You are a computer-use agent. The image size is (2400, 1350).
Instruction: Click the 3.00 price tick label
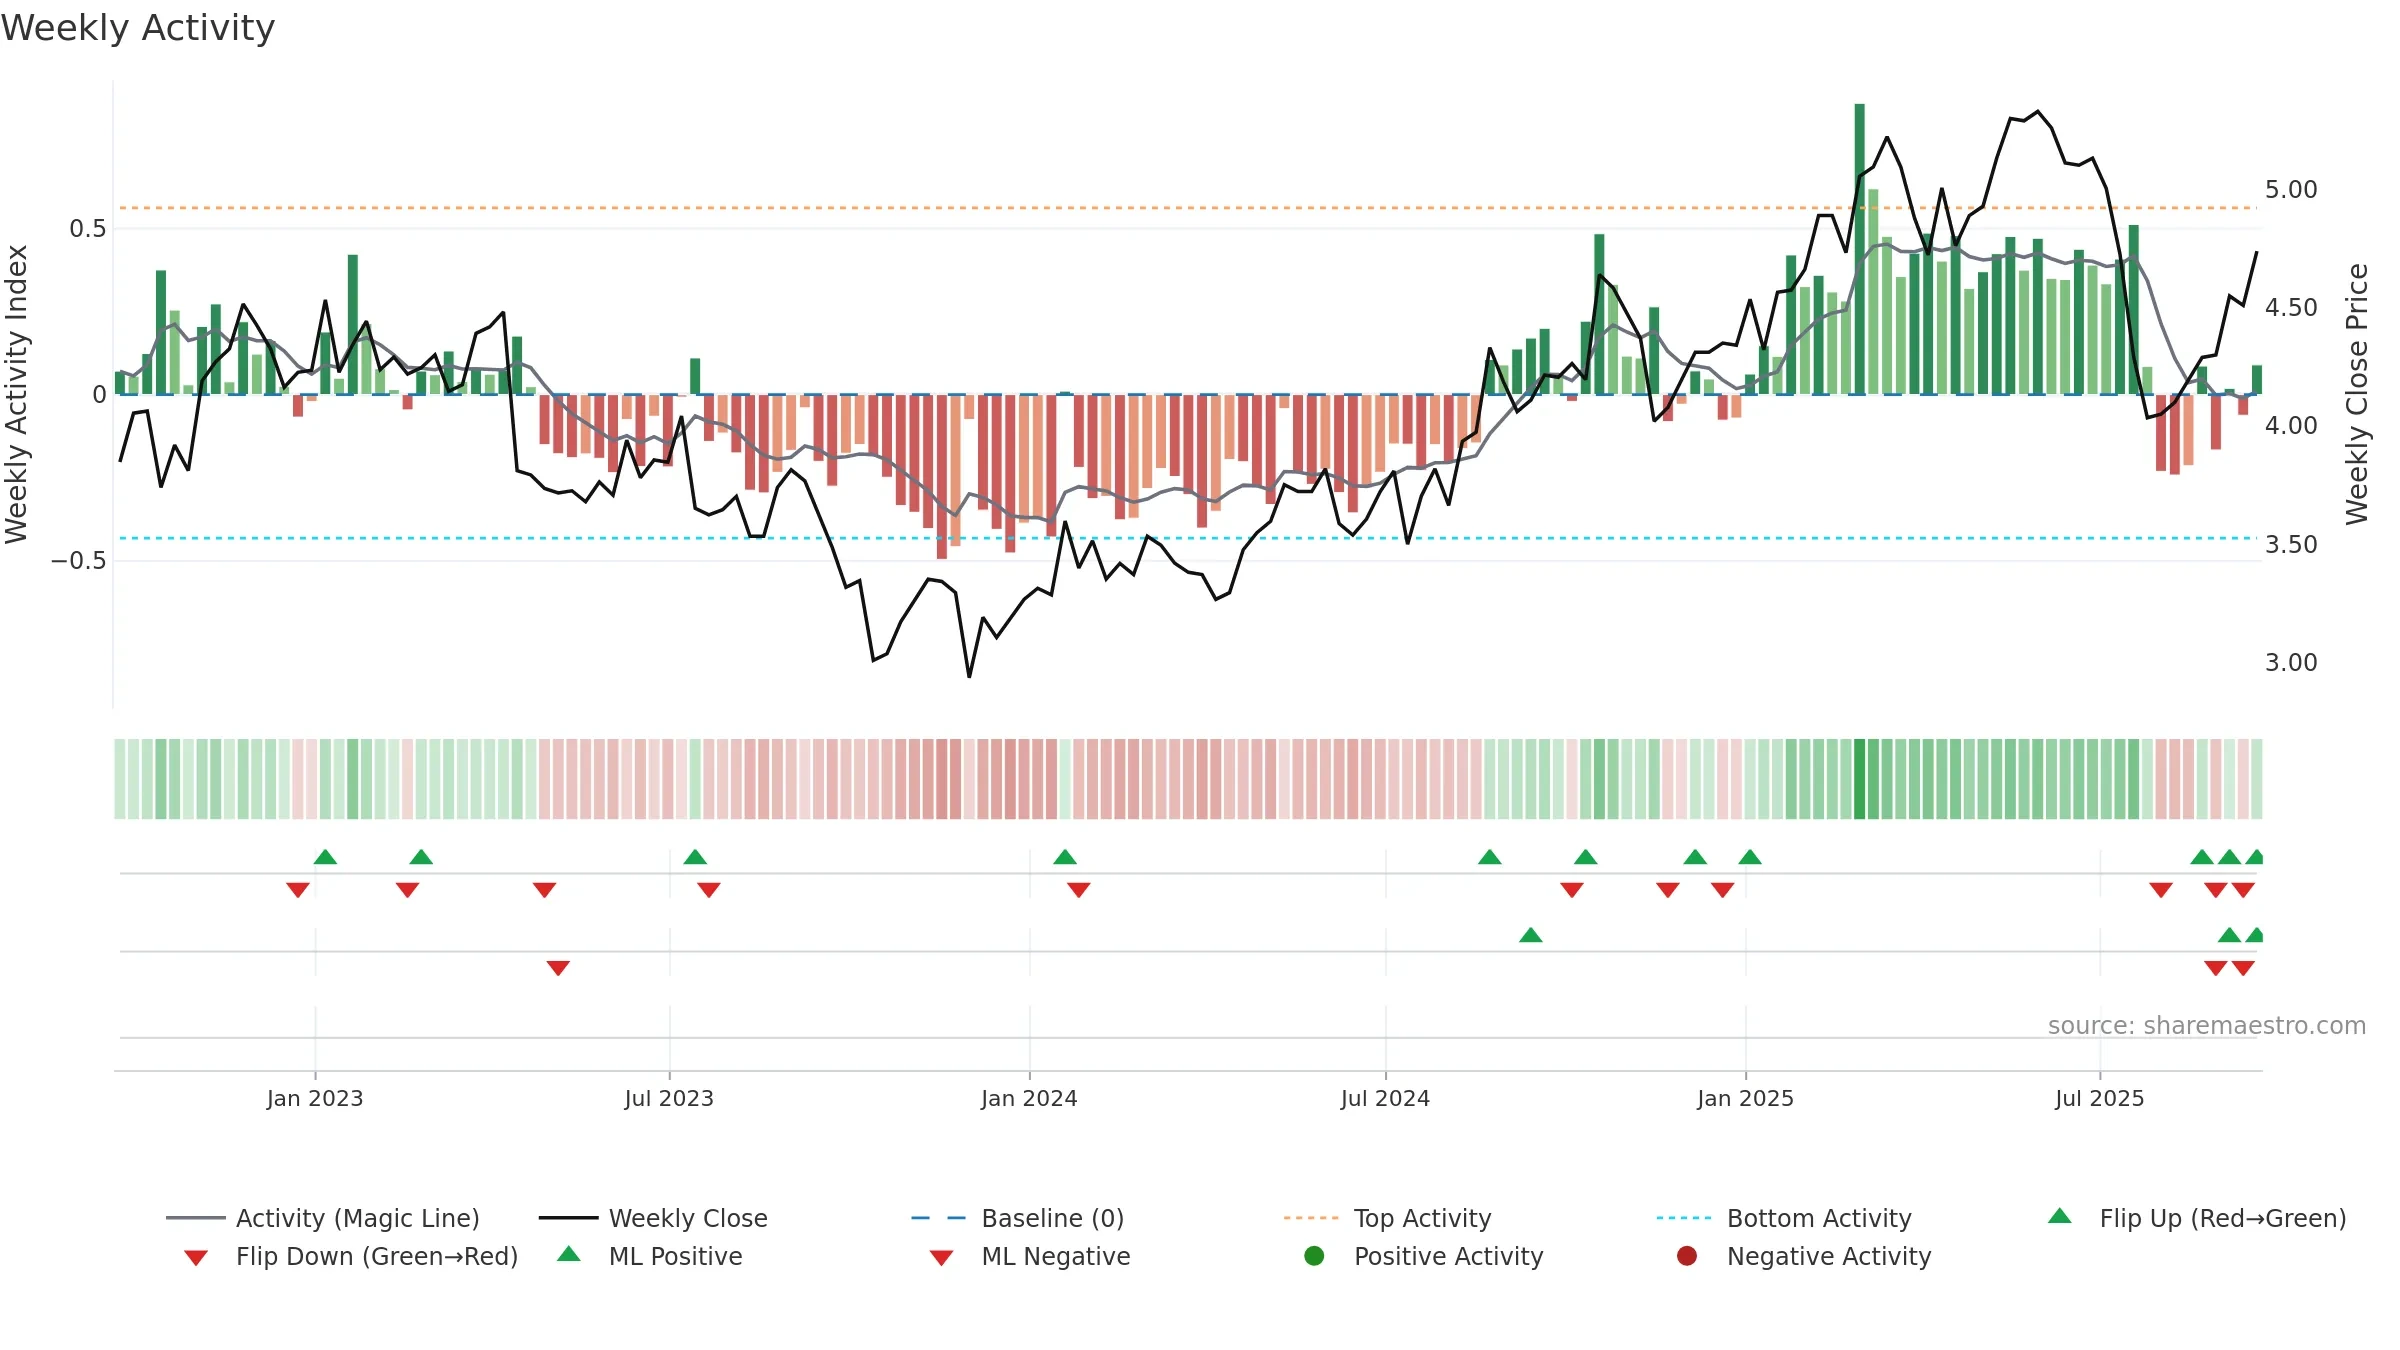2291,662
